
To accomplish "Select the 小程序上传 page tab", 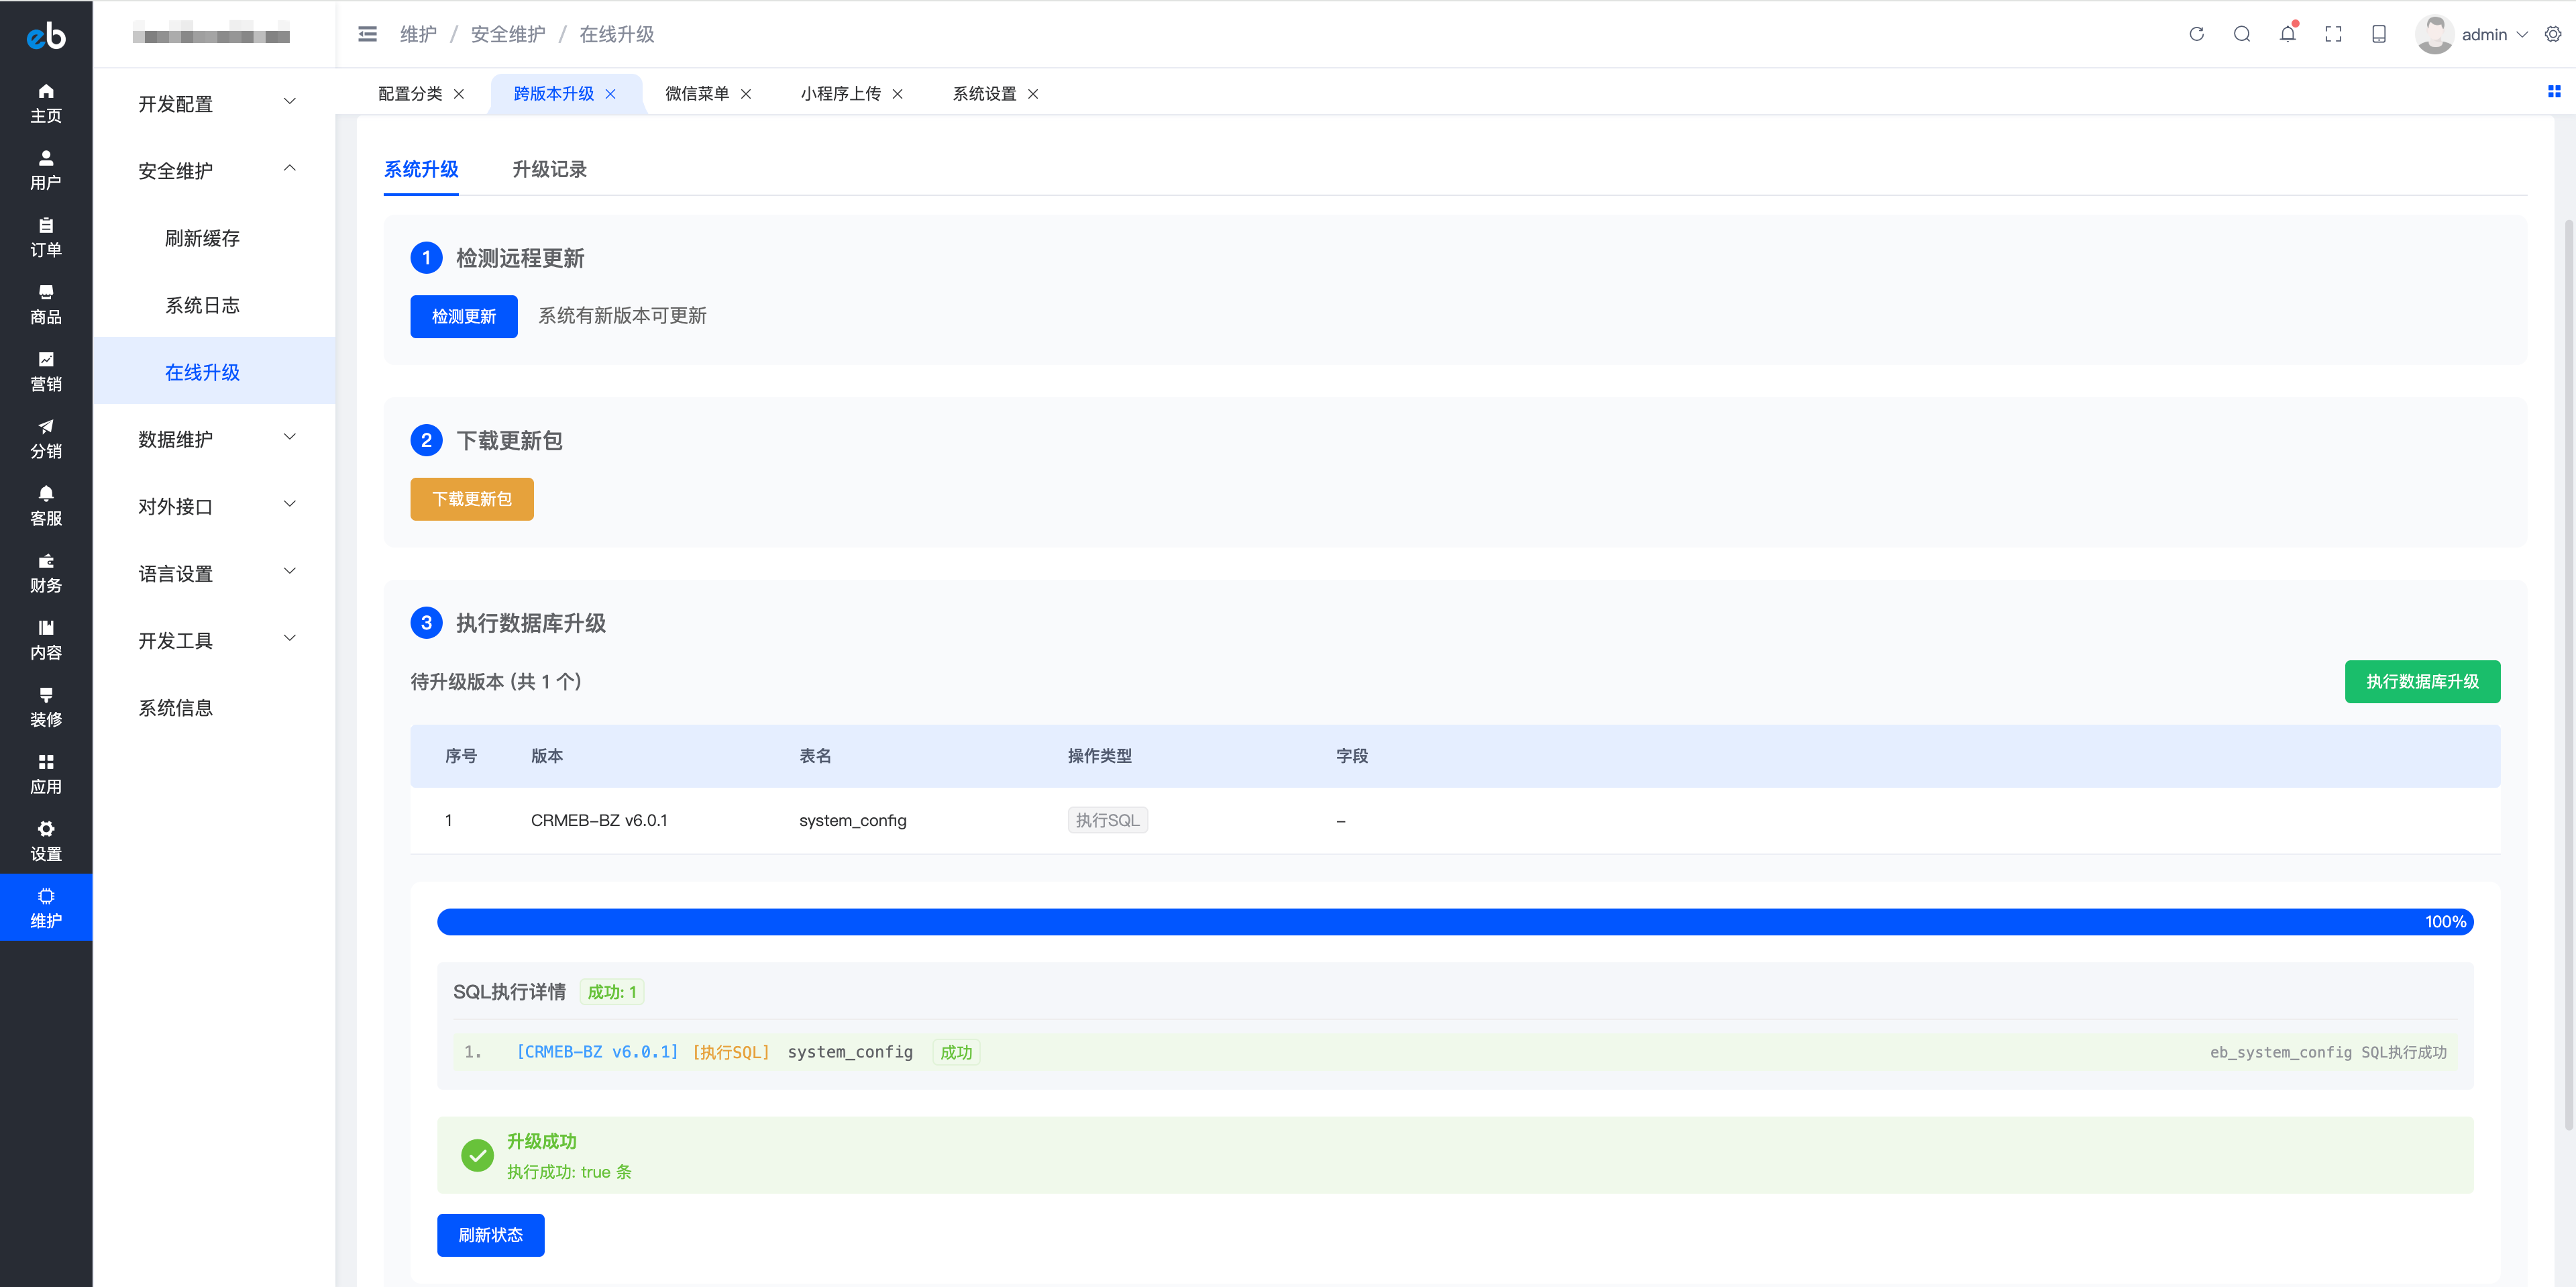I will [840, 93].
